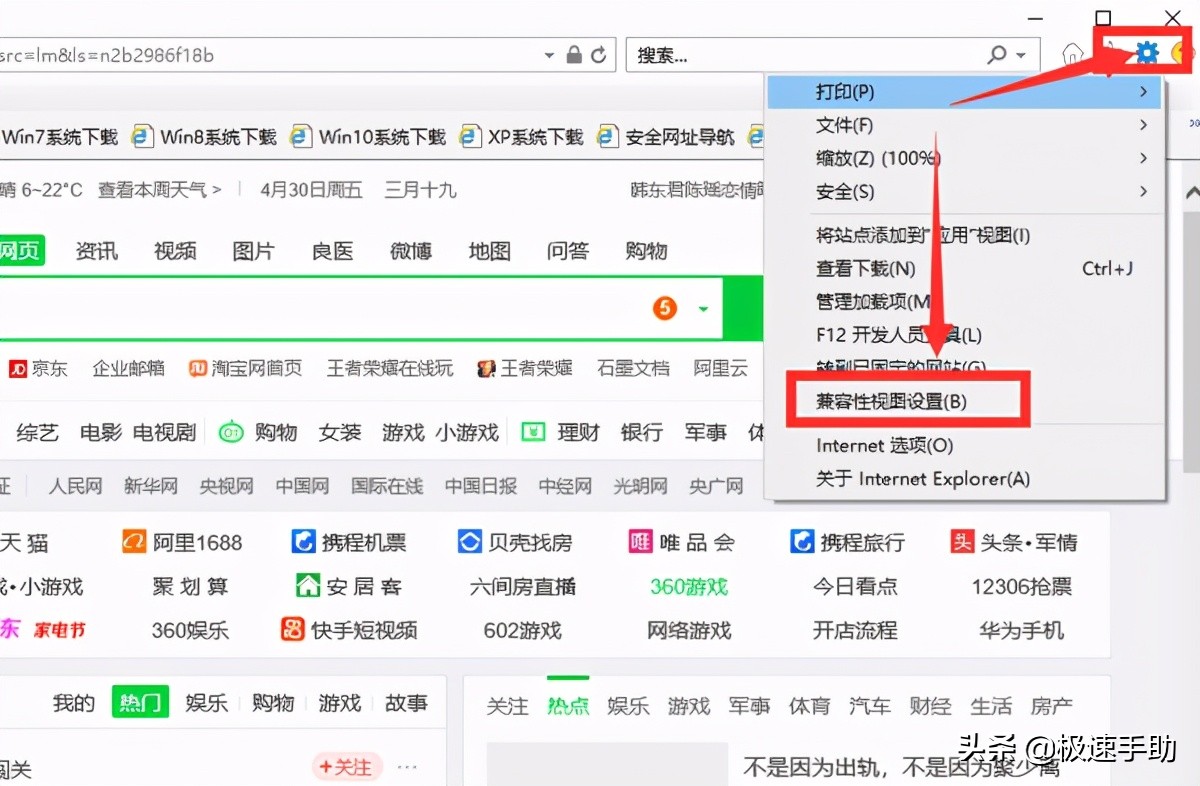
Task: Expand the address bar history dropdown
Action: click(x=549, y=56)
